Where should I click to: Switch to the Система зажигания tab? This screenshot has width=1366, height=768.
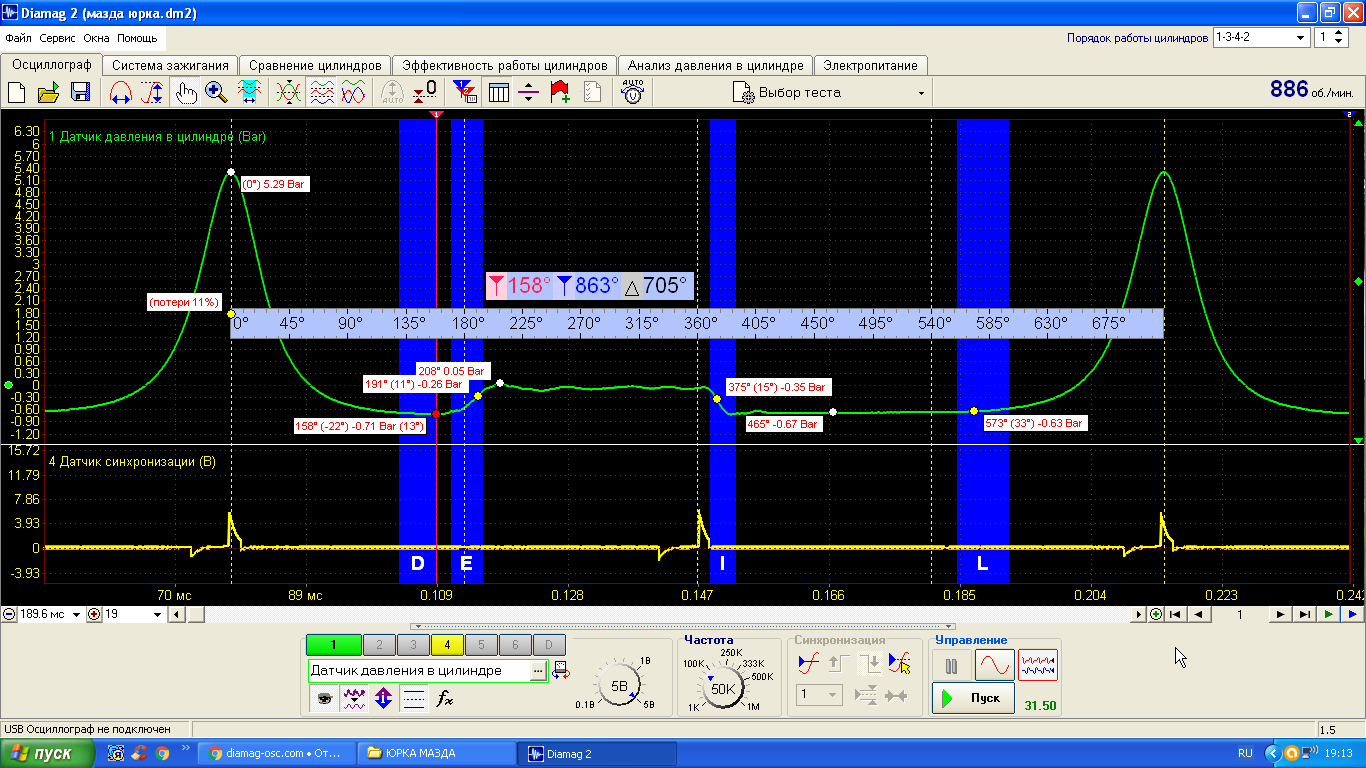click(x=170, y=65)
